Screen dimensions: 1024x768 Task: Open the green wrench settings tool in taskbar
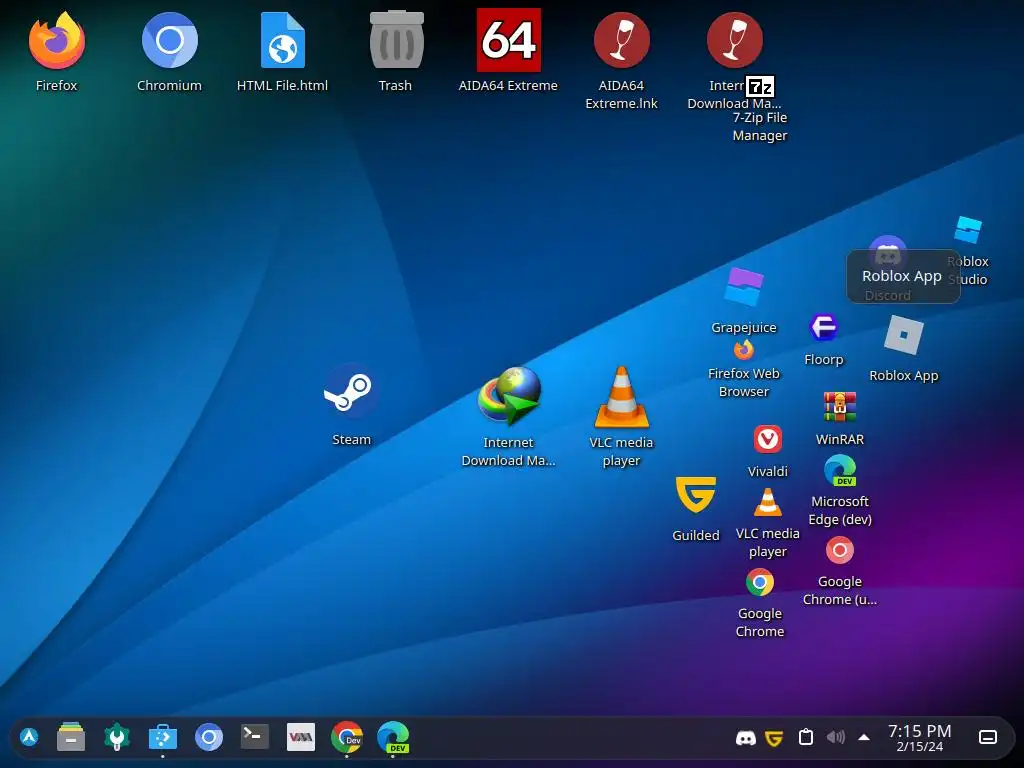click(117, 737)
